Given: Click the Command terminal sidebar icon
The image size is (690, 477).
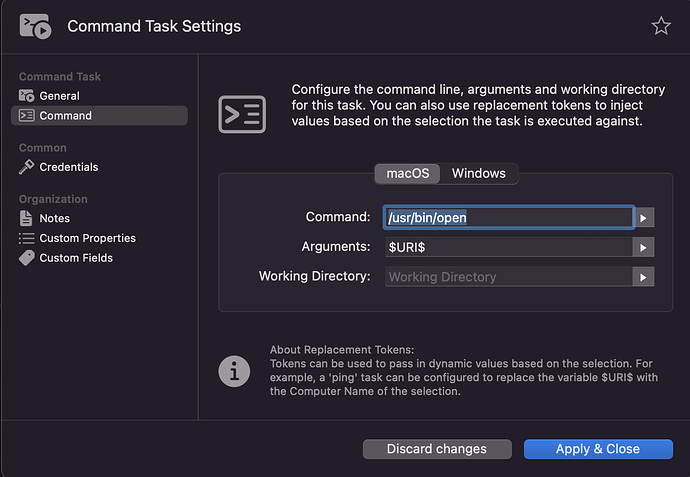Looking at the screenshot, I should tap(27, 116).
